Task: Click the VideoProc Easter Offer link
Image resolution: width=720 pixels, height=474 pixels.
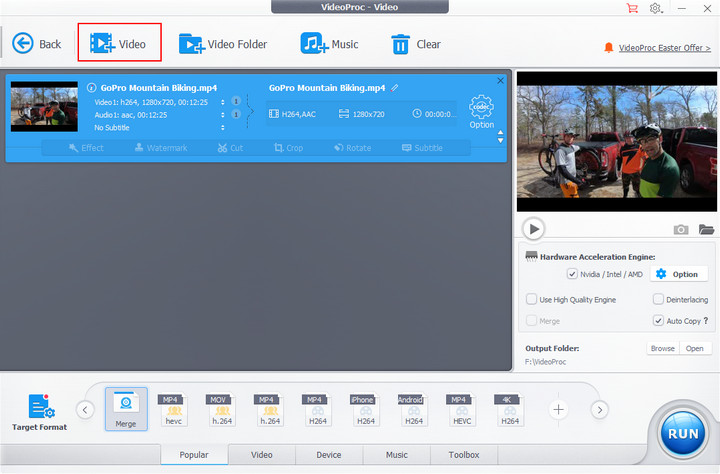Action: (x=664, y=48)
